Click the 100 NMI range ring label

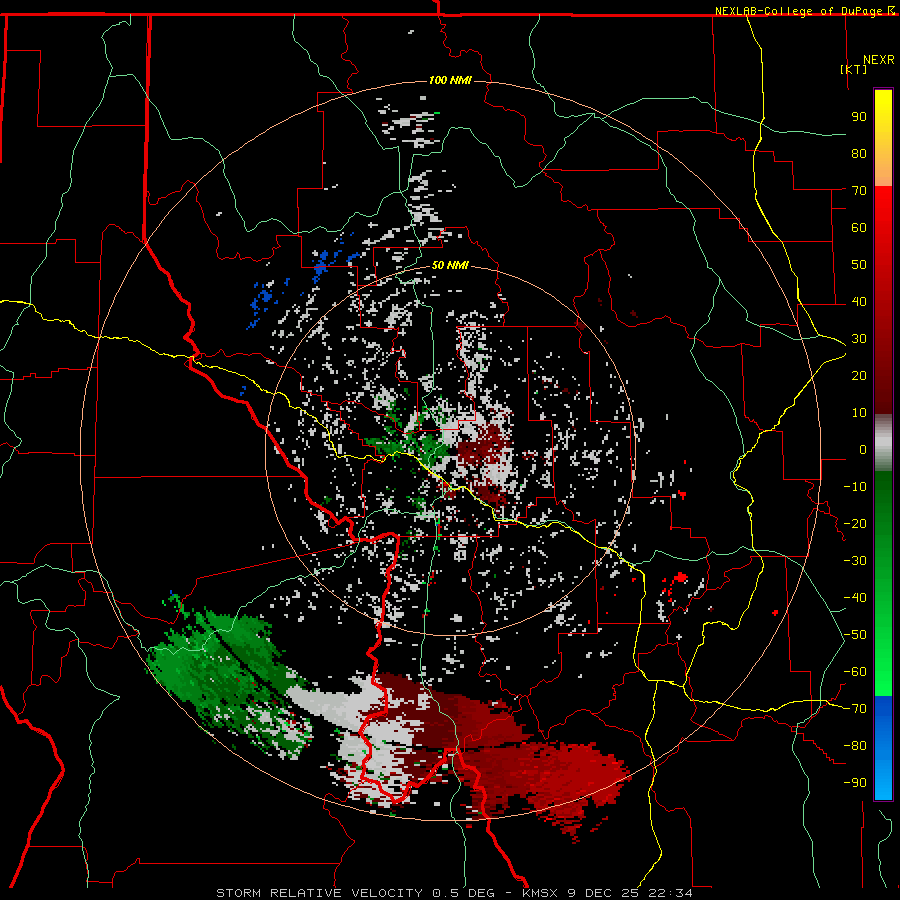(x=450, y=80)
